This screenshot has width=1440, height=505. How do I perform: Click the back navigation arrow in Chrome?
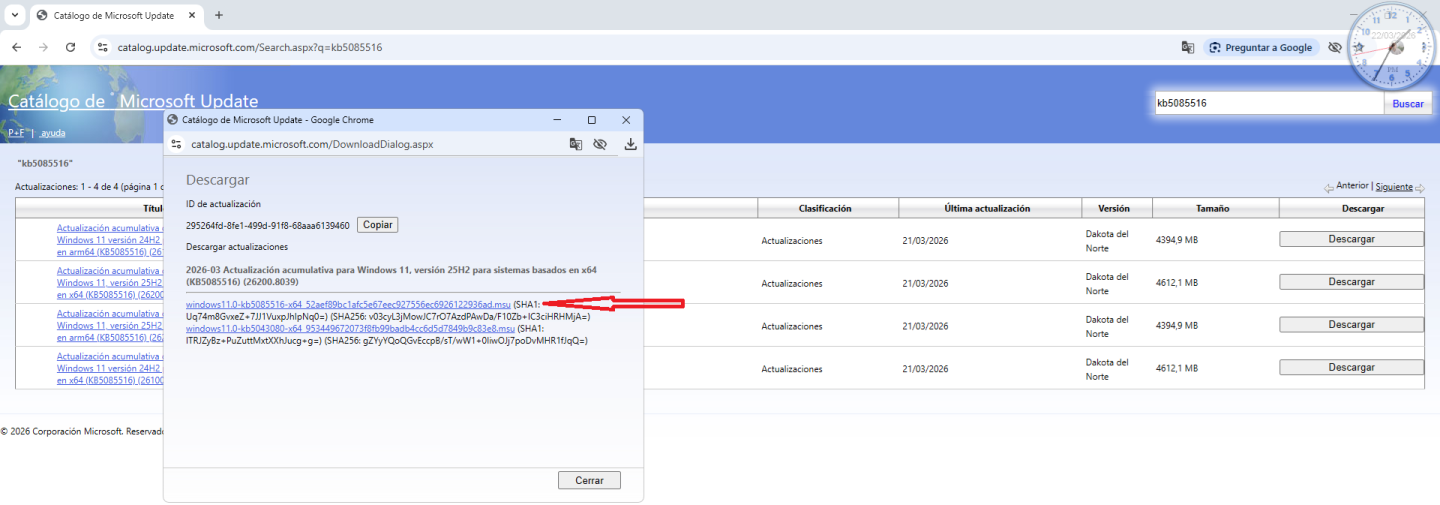(x=17, y=47)
